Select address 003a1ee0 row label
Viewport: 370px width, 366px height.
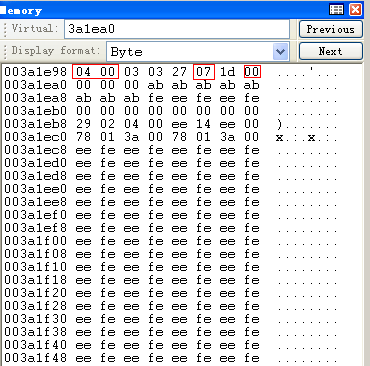pyautogui.click(x=35, y=189)
